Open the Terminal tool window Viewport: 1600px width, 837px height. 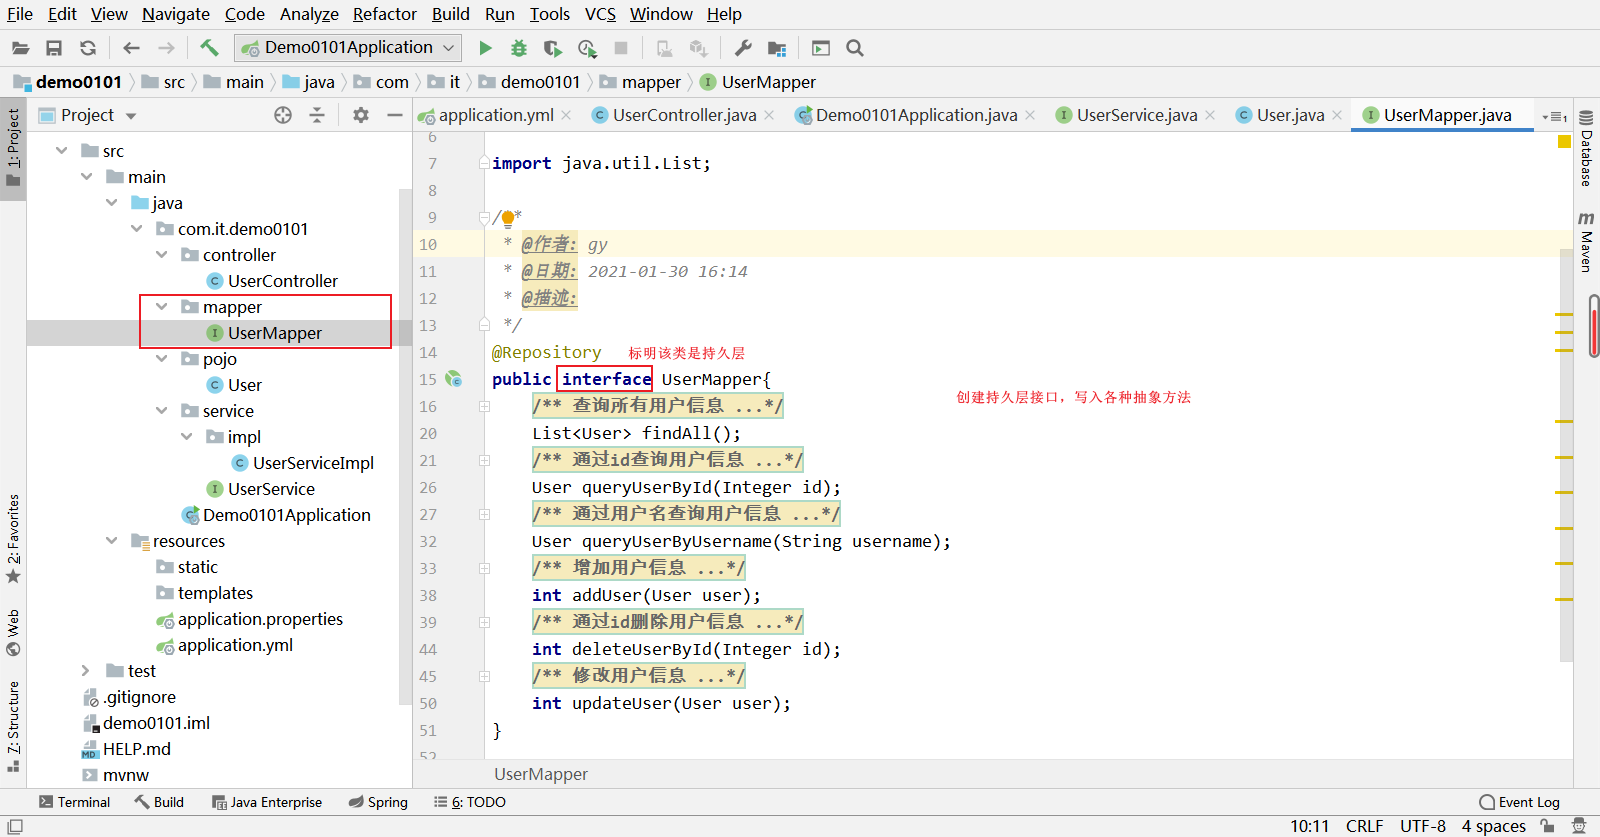(x=74, y=802)
